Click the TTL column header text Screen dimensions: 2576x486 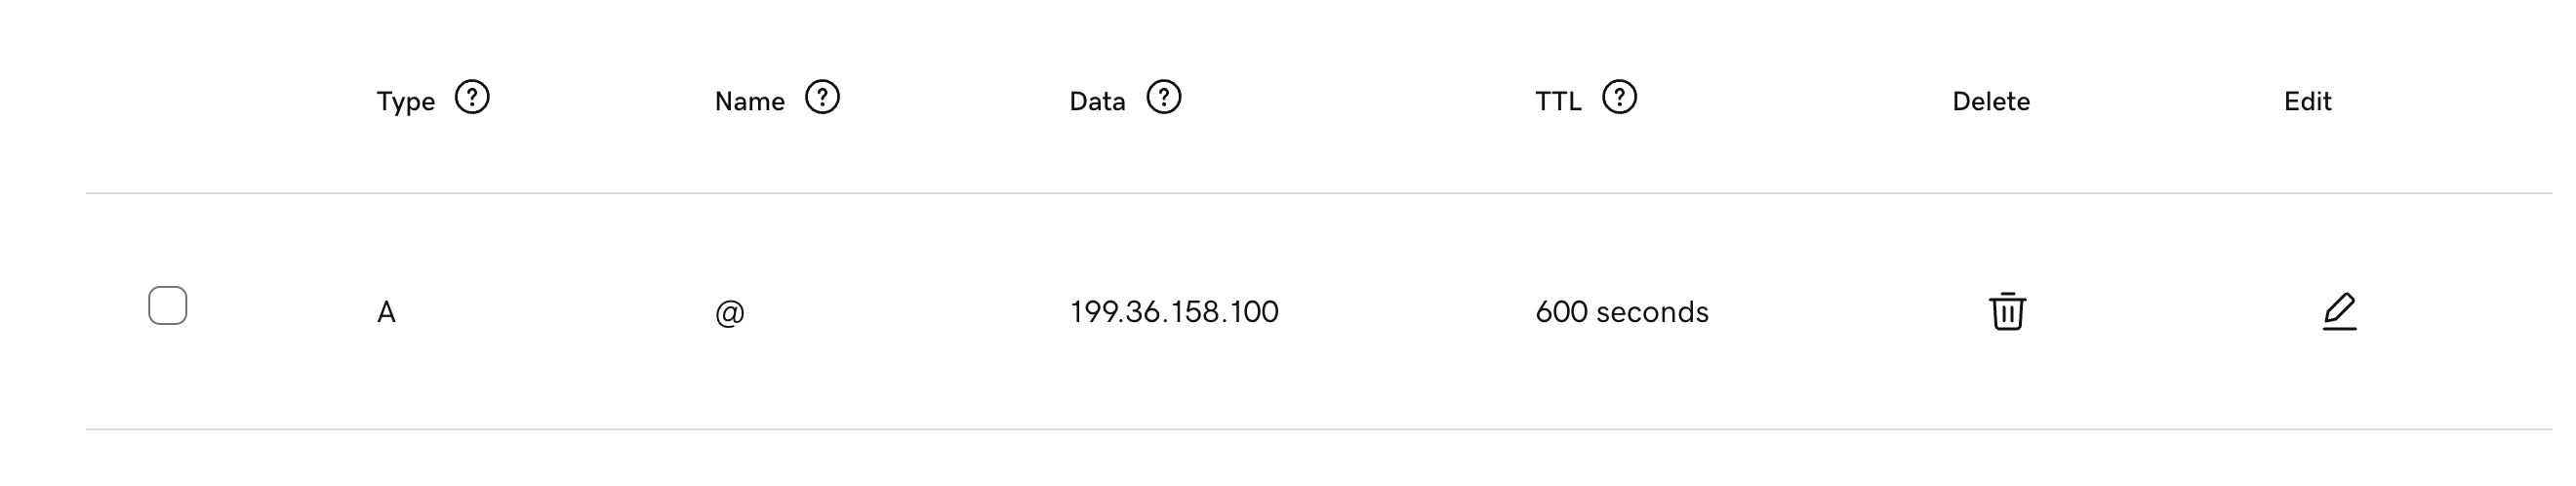(1558, 102)
